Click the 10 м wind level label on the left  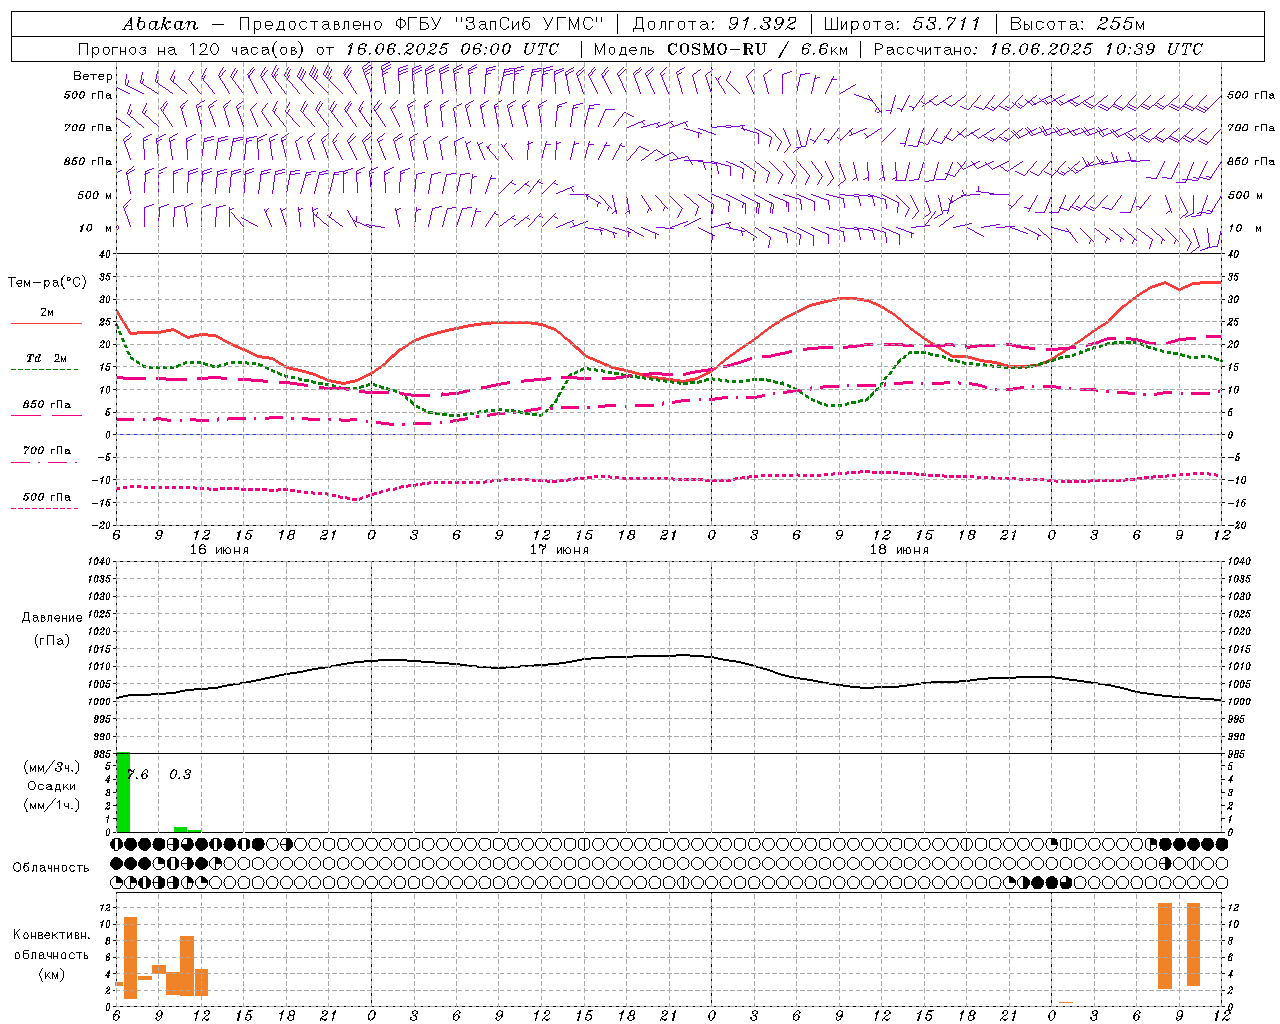click(96, 228)
